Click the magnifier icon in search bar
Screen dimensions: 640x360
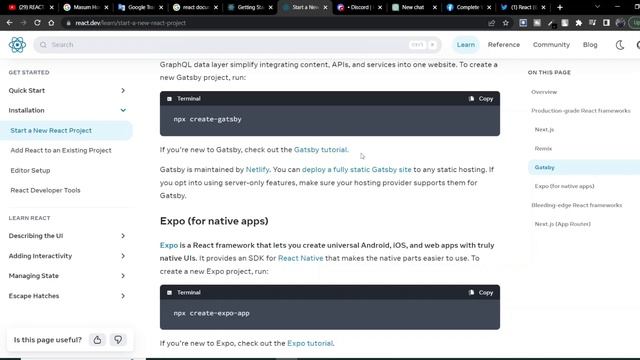coord(43,44)
